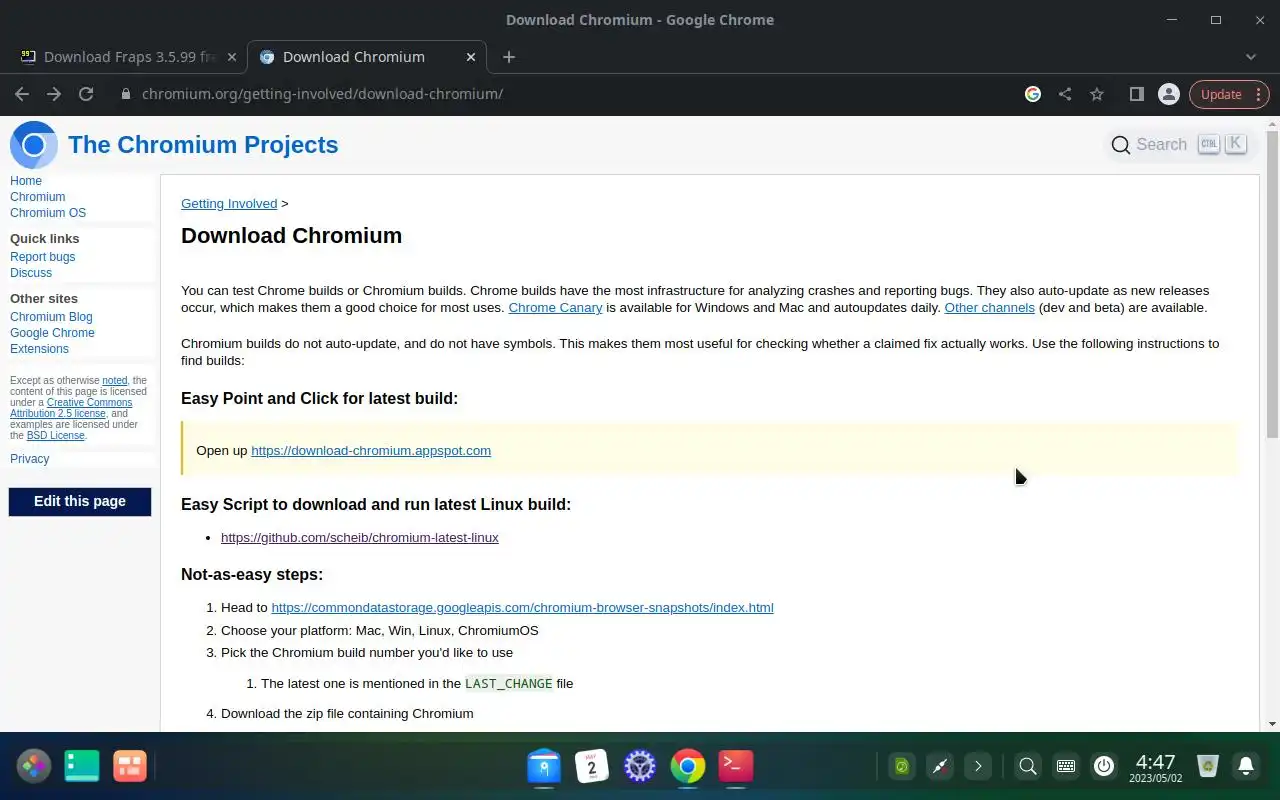
Task: Open the Google icon in address bar
Action: [x=1033, y=94]
